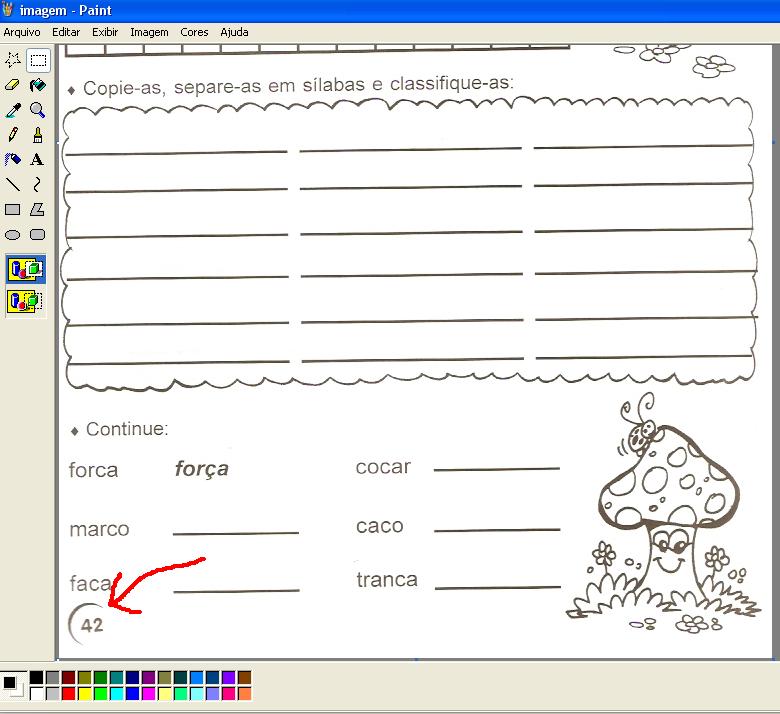Click the word "tranca" on the canvas

pyautogui.click(x=387, y=579)
